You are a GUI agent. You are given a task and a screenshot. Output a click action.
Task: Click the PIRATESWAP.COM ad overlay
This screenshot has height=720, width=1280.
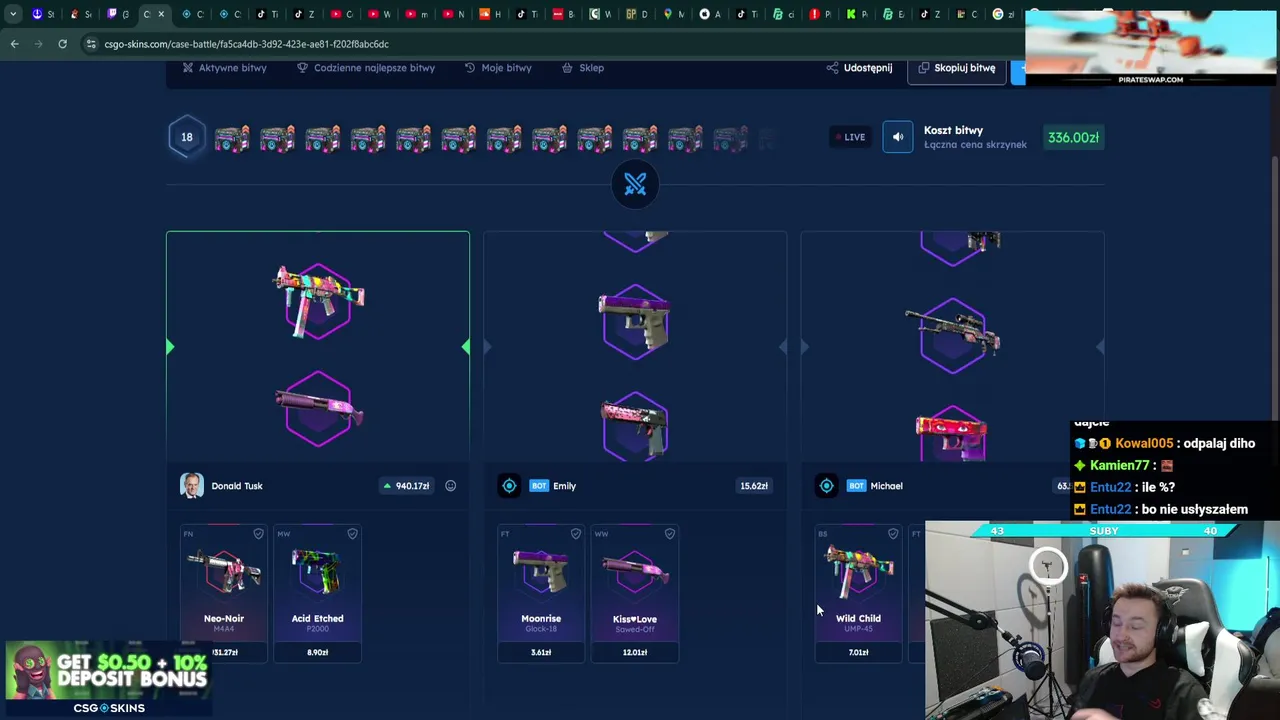[1150, 47]
